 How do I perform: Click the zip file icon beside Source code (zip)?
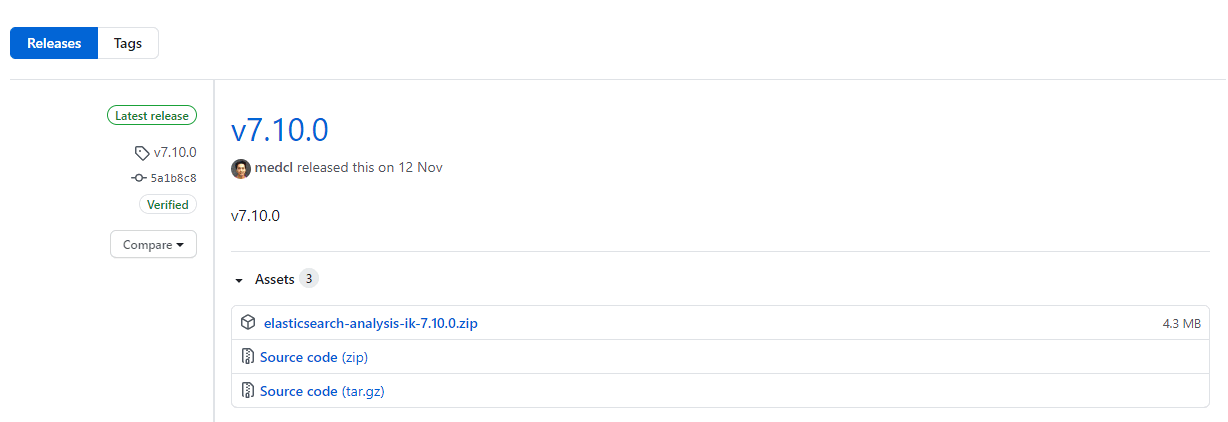point(248,357)
